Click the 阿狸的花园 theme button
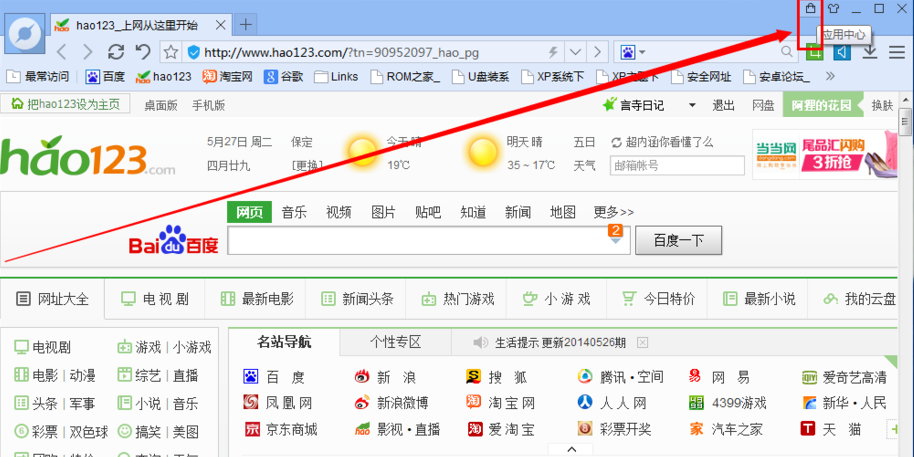914x457 pixels. point(821,106)
